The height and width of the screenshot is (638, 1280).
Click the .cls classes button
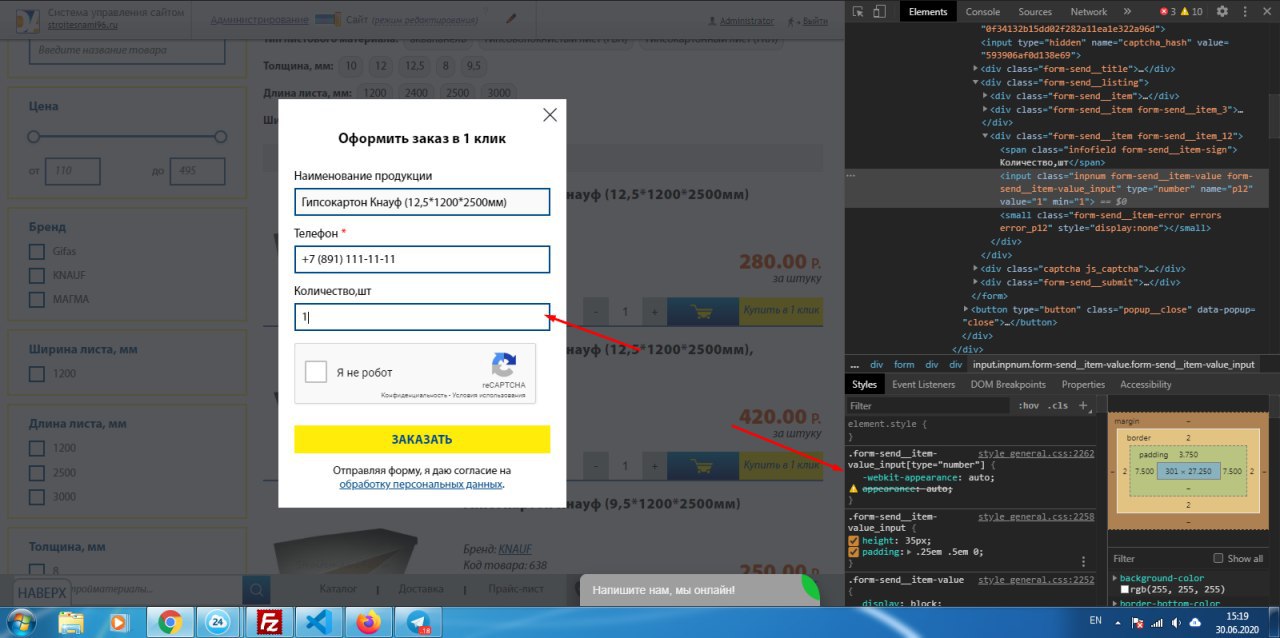click(x=1057, y=406)
